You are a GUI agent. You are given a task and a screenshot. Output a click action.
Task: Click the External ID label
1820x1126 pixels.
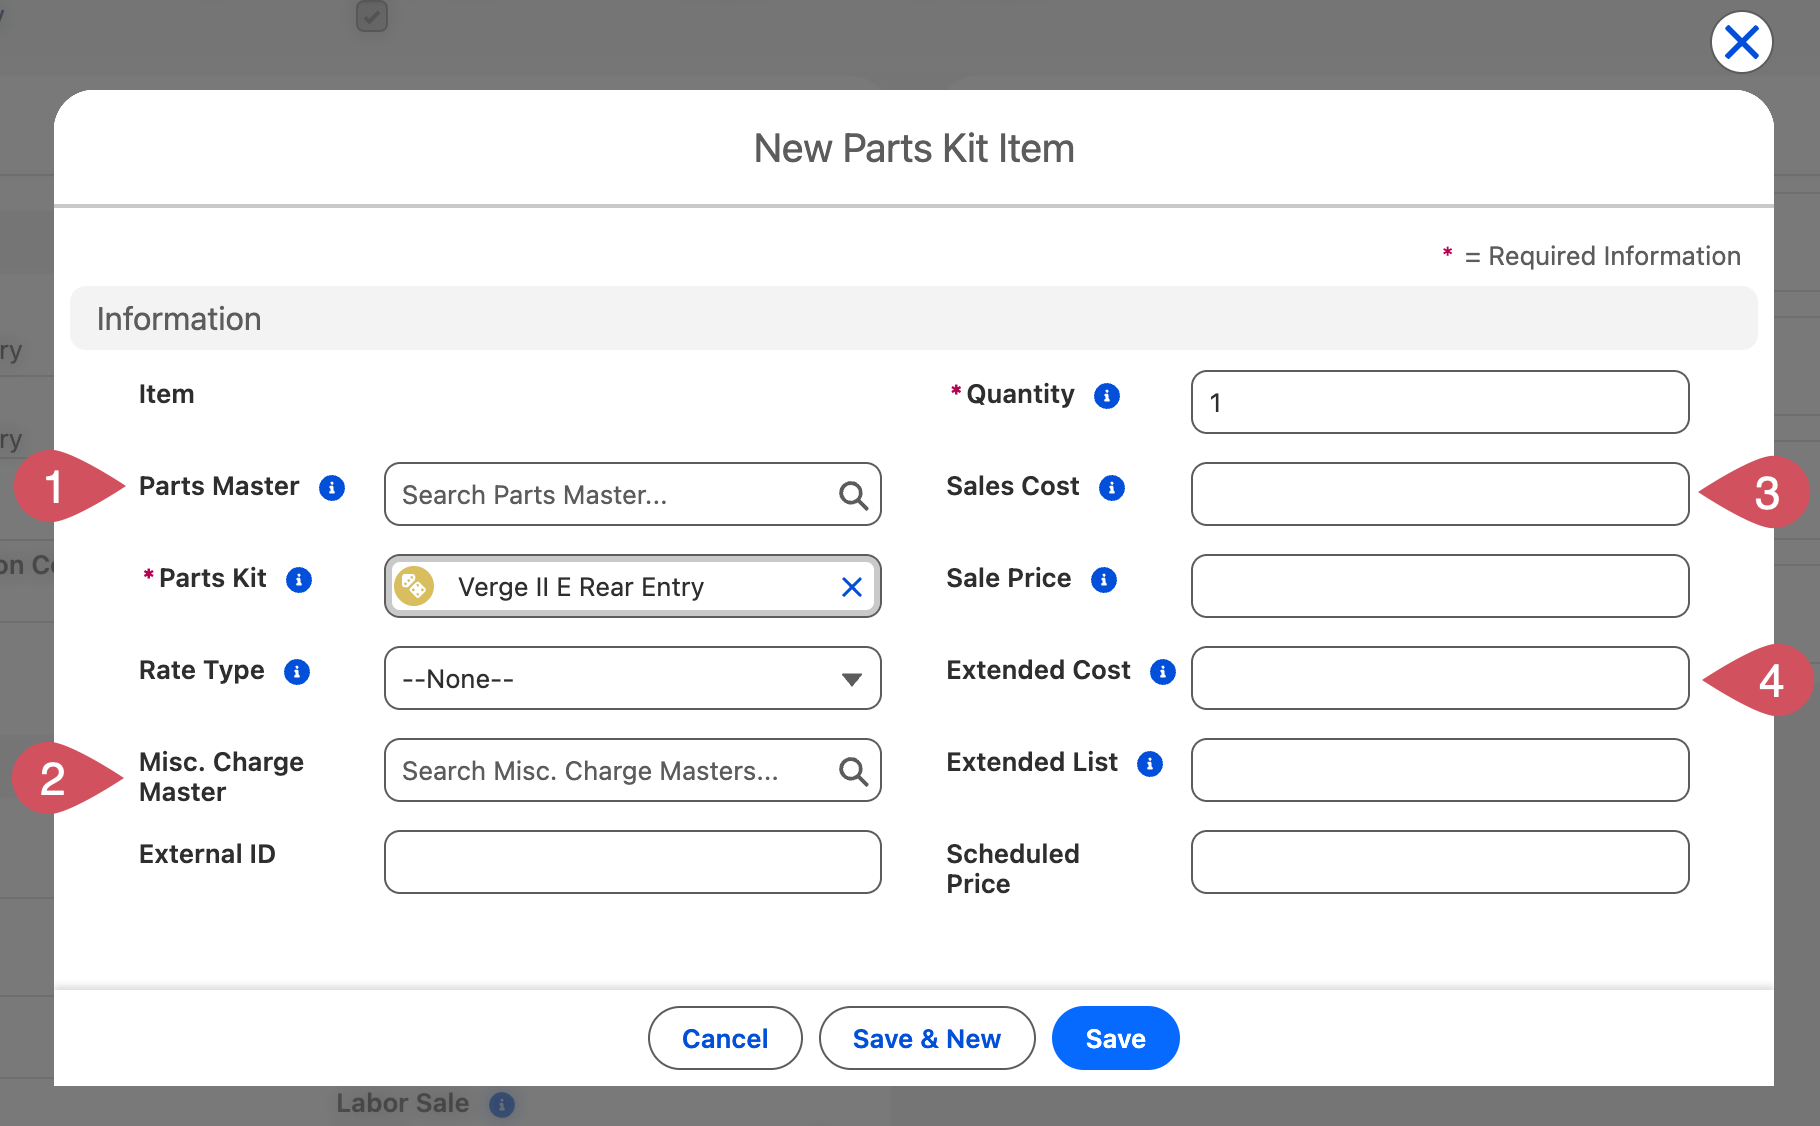click(x=207, y=854)
